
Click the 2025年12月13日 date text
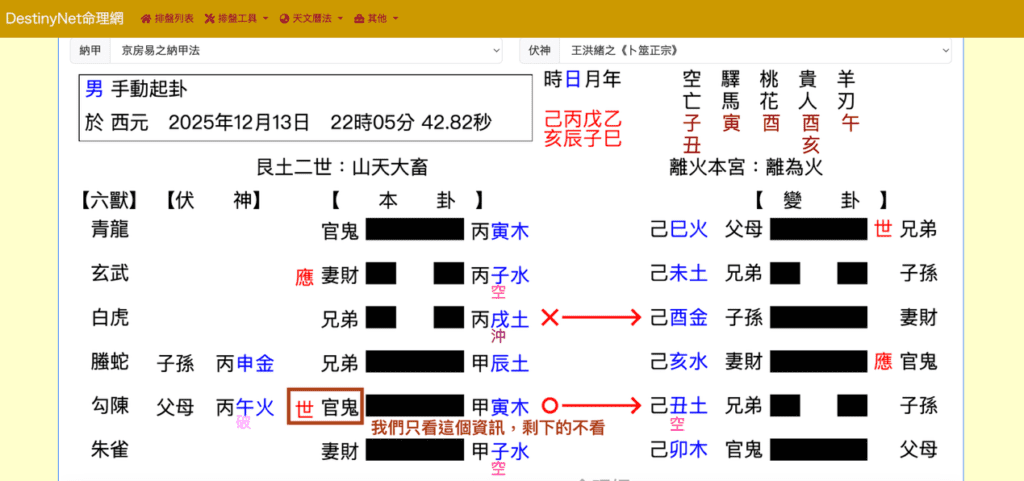(x=239, y=122)
